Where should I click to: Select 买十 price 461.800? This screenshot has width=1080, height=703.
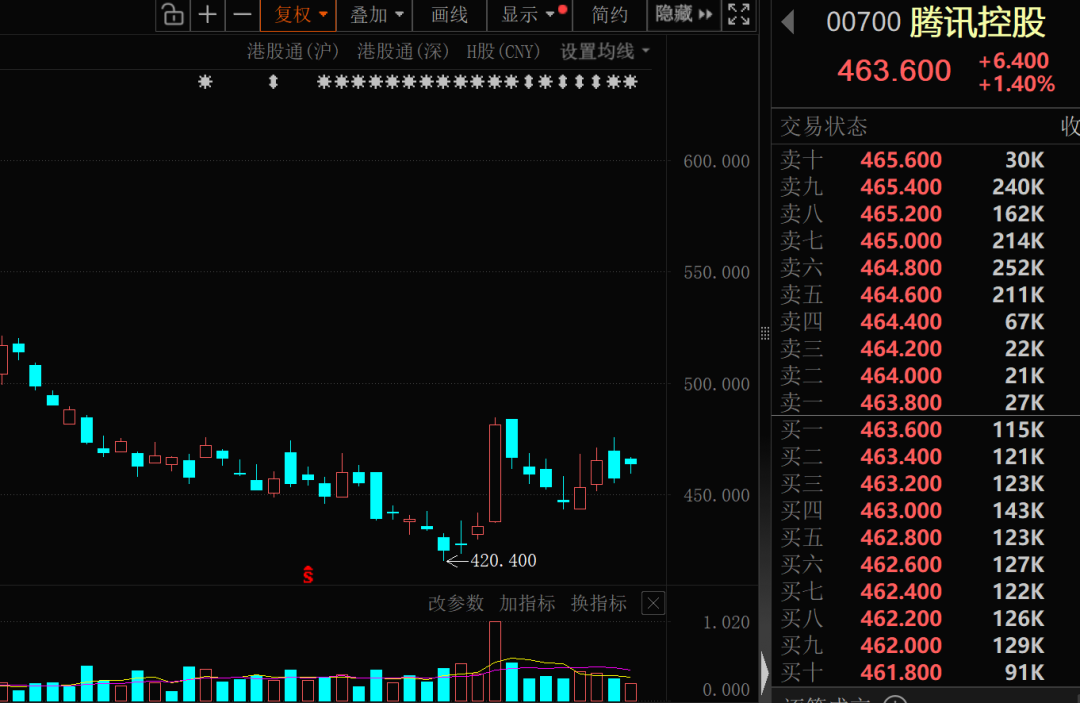tap(901, 672)
